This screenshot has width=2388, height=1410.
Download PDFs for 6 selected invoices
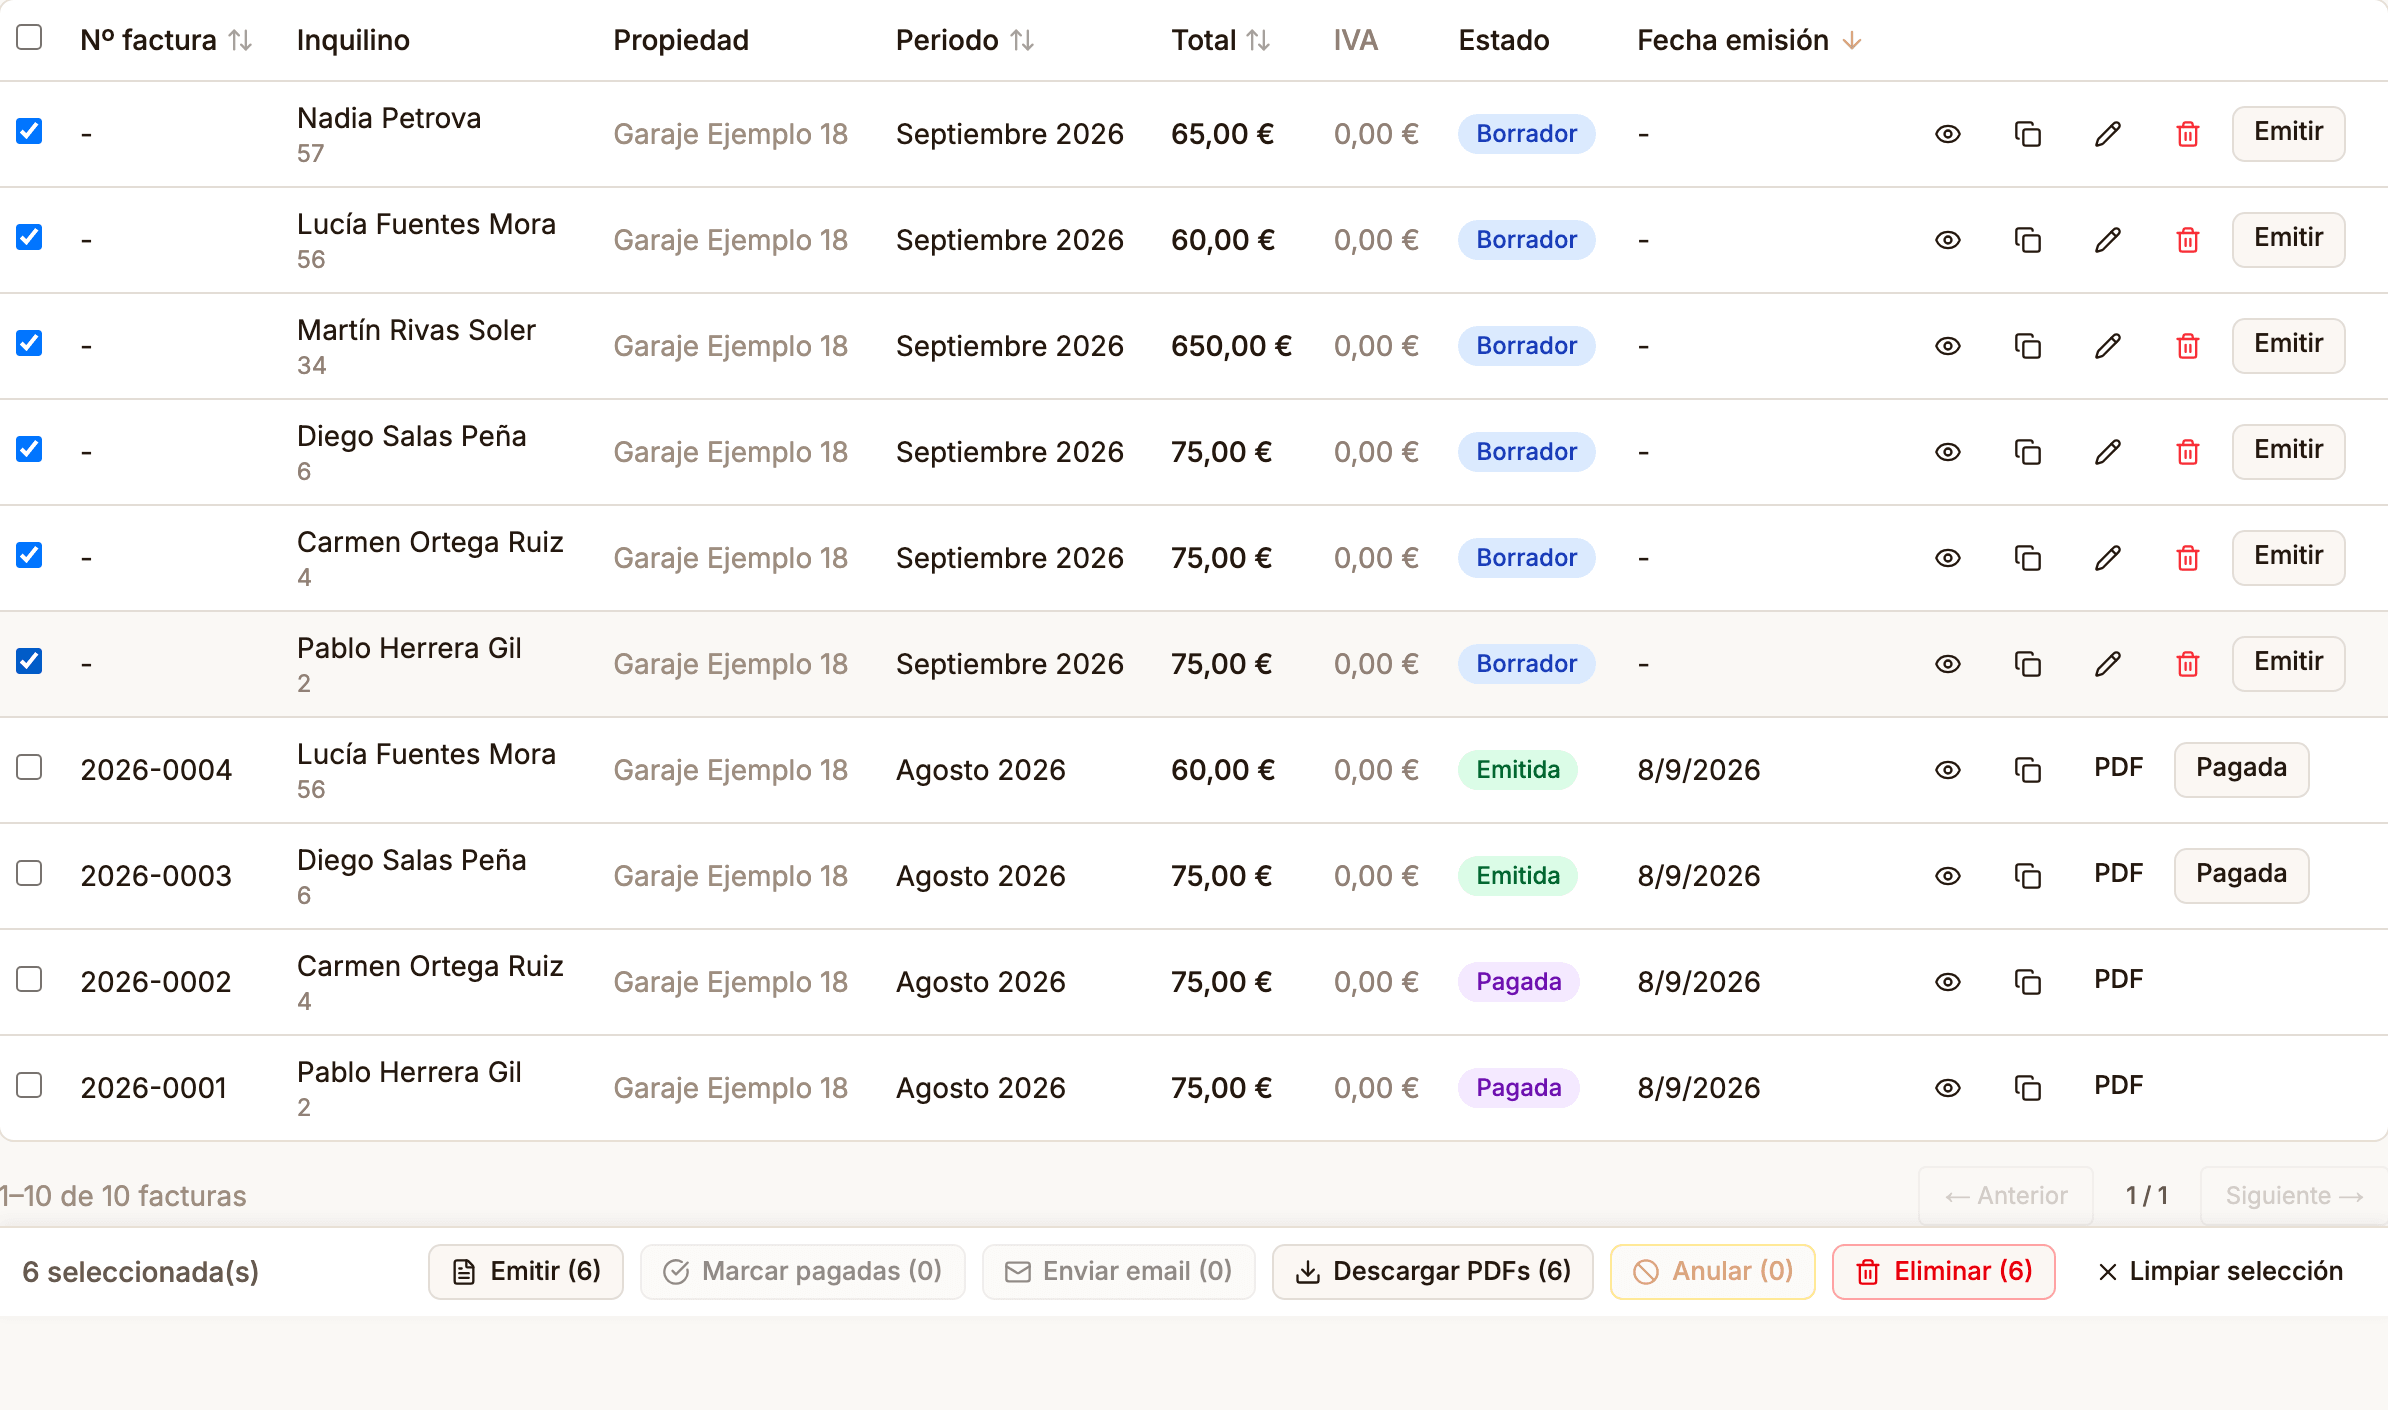click(1432, 1271)
